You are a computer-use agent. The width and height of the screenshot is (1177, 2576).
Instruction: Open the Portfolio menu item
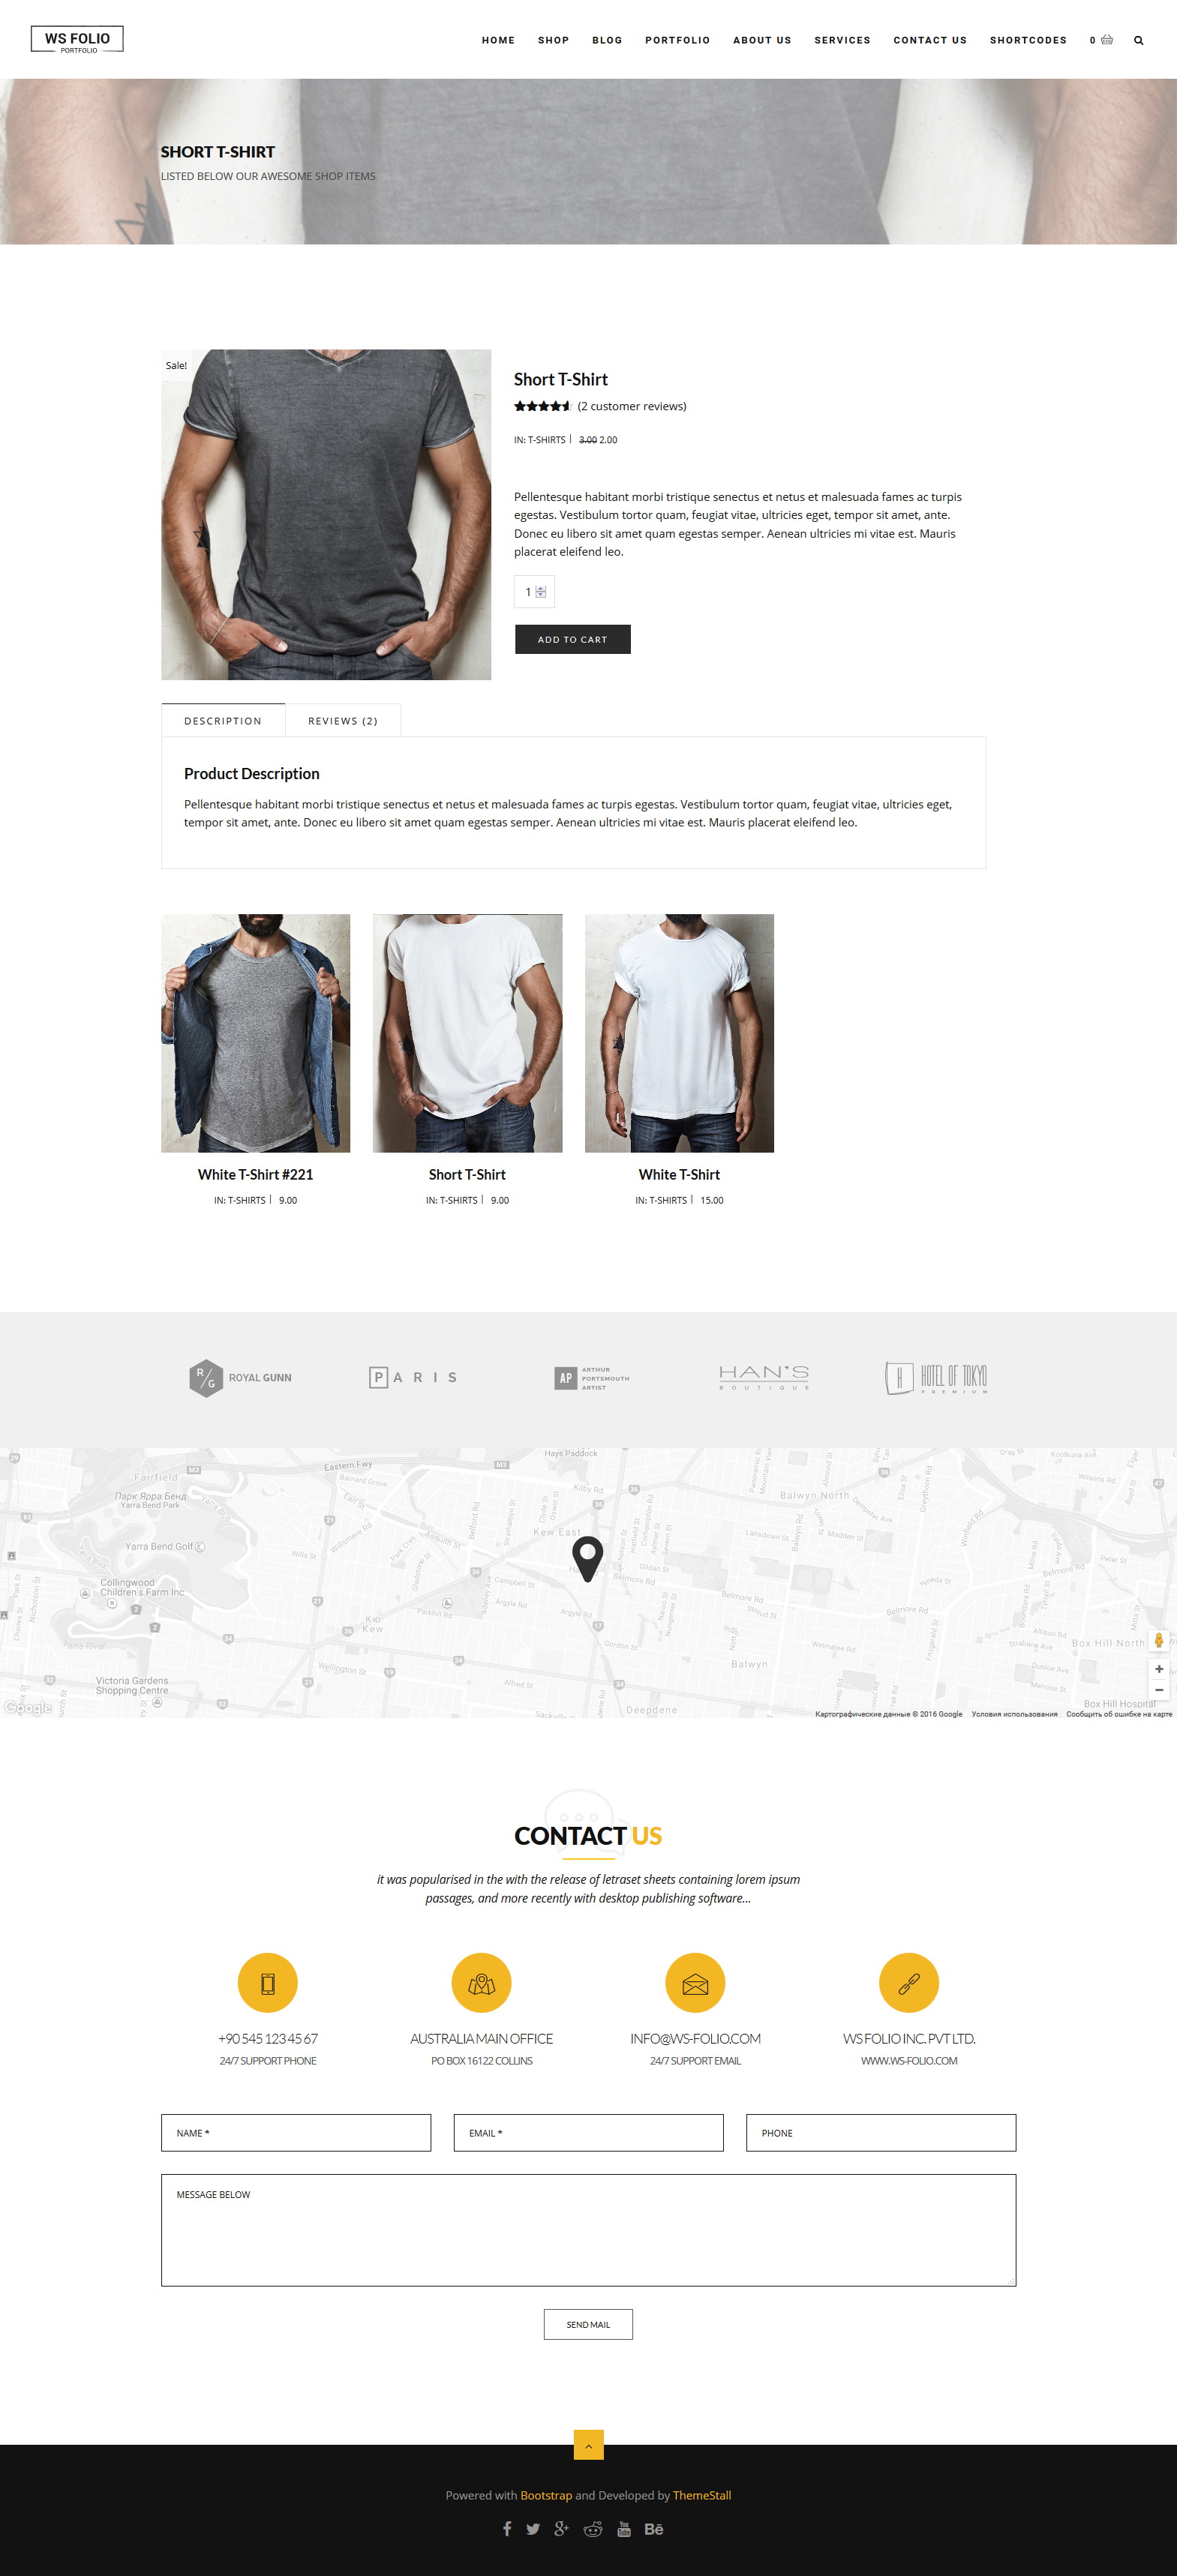pos(677,40)
